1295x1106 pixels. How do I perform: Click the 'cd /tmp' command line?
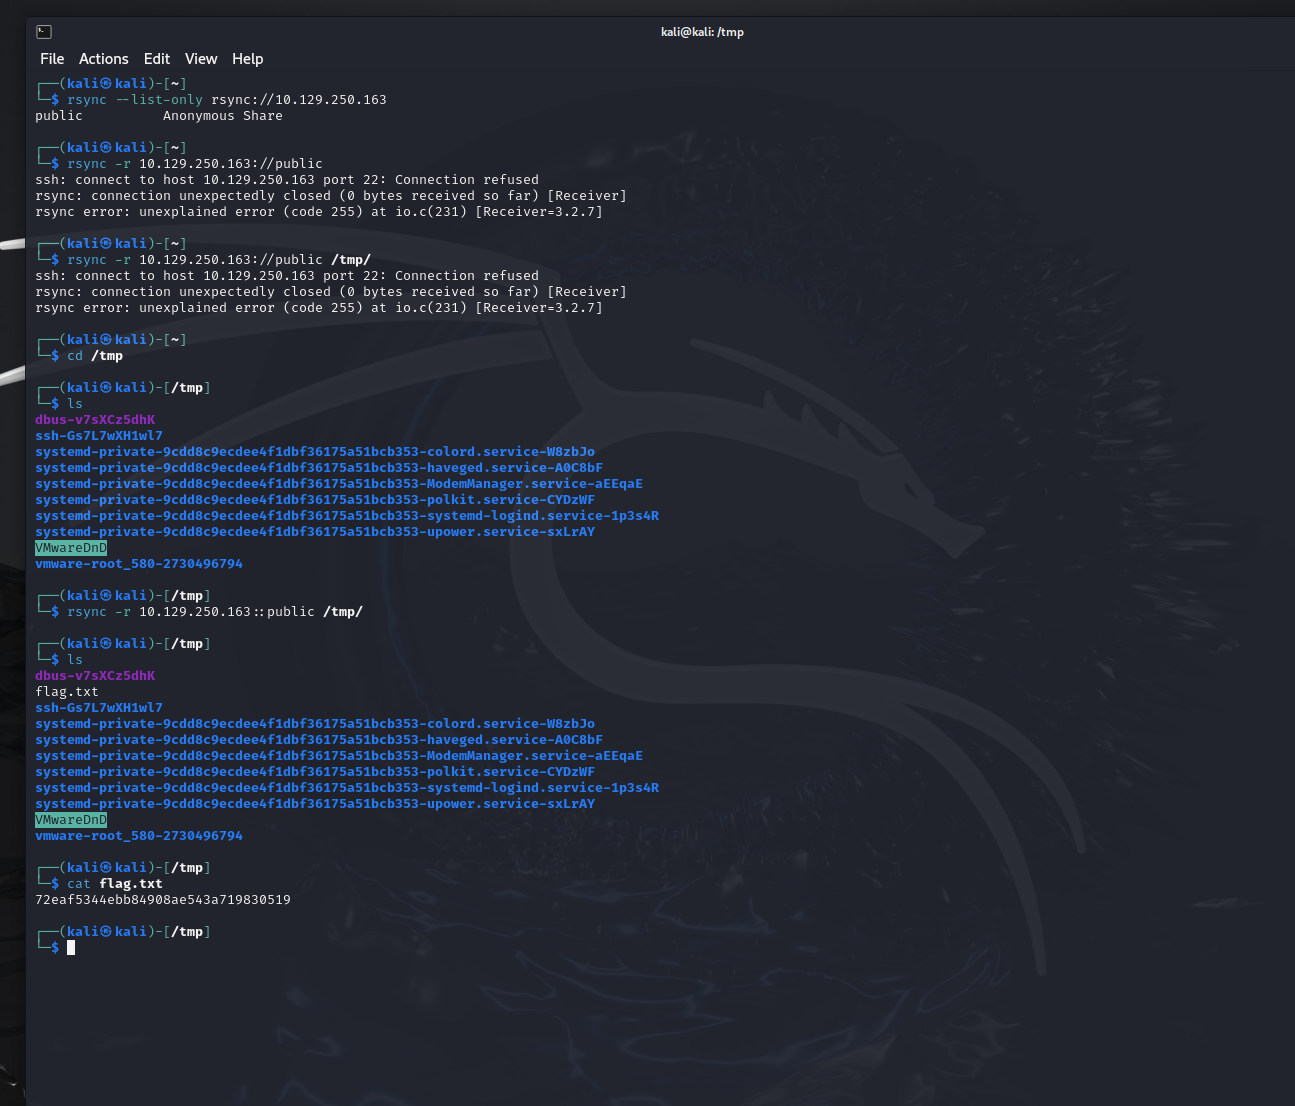(x=95, y=356)
